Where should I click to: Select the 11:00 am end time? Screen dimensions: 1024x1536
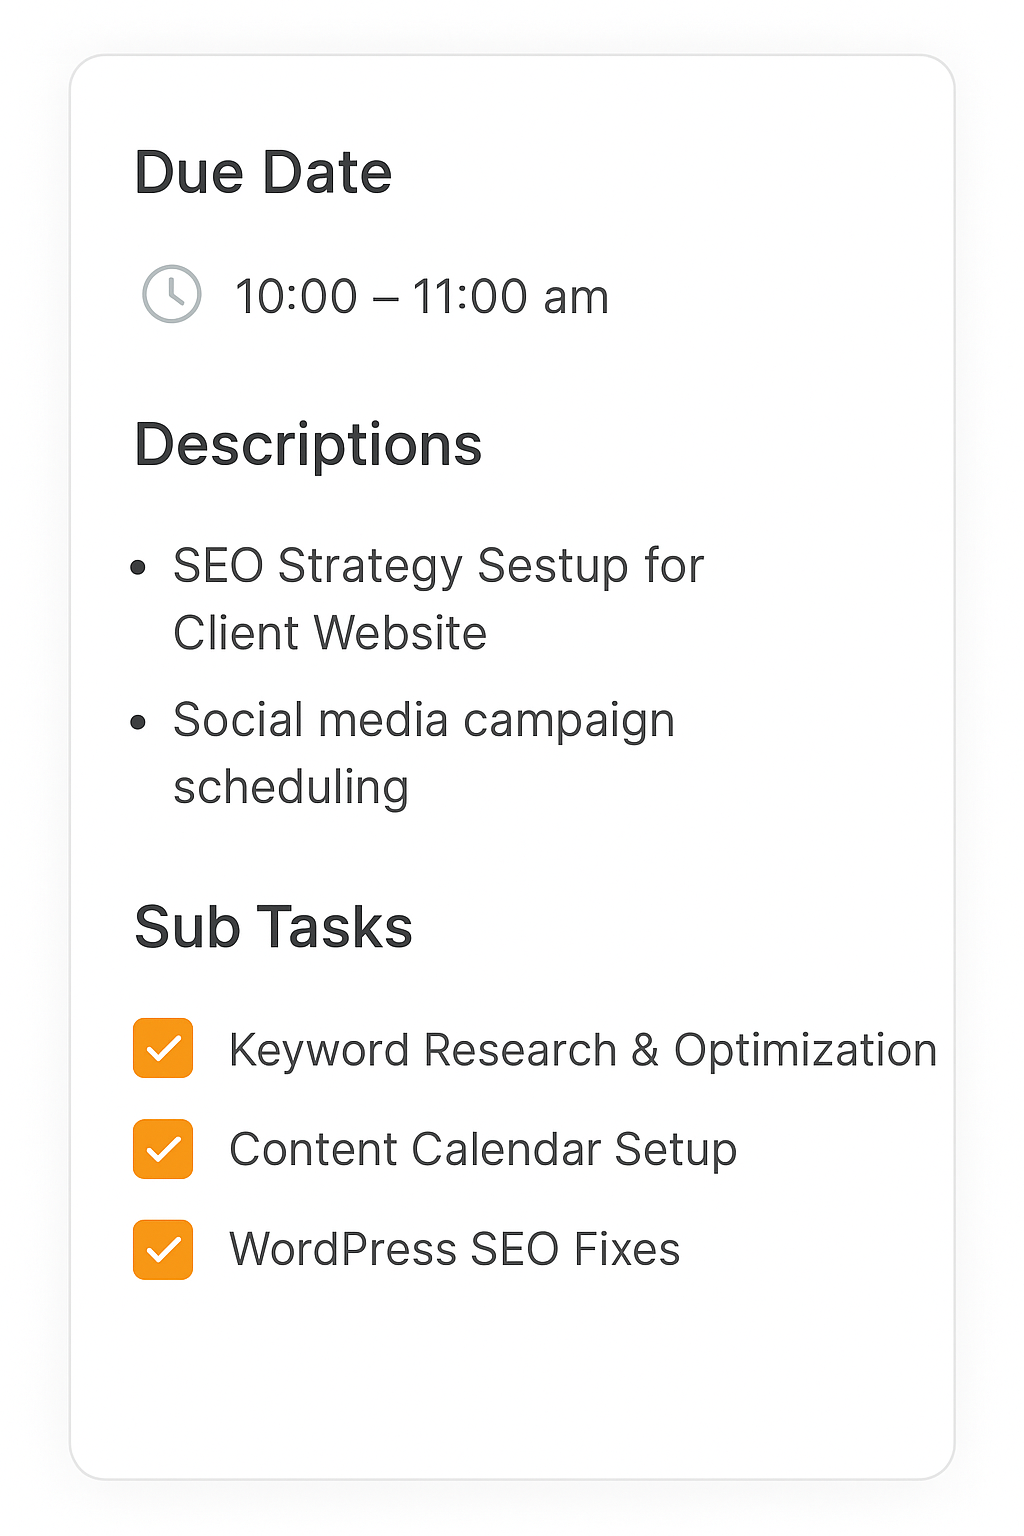[x=510, y=297]
